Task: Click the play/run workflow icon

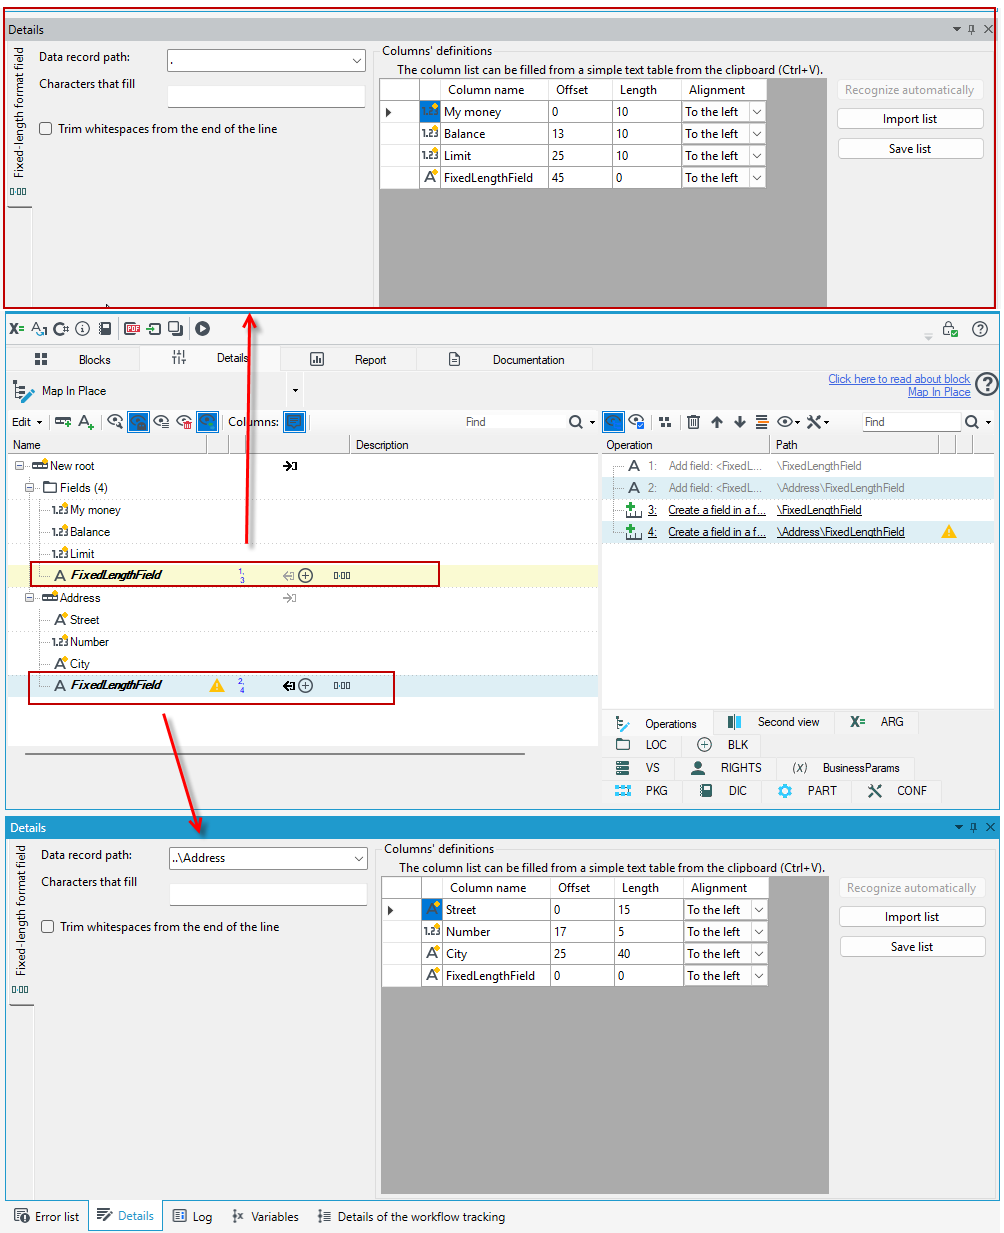Action: [203, 328]
